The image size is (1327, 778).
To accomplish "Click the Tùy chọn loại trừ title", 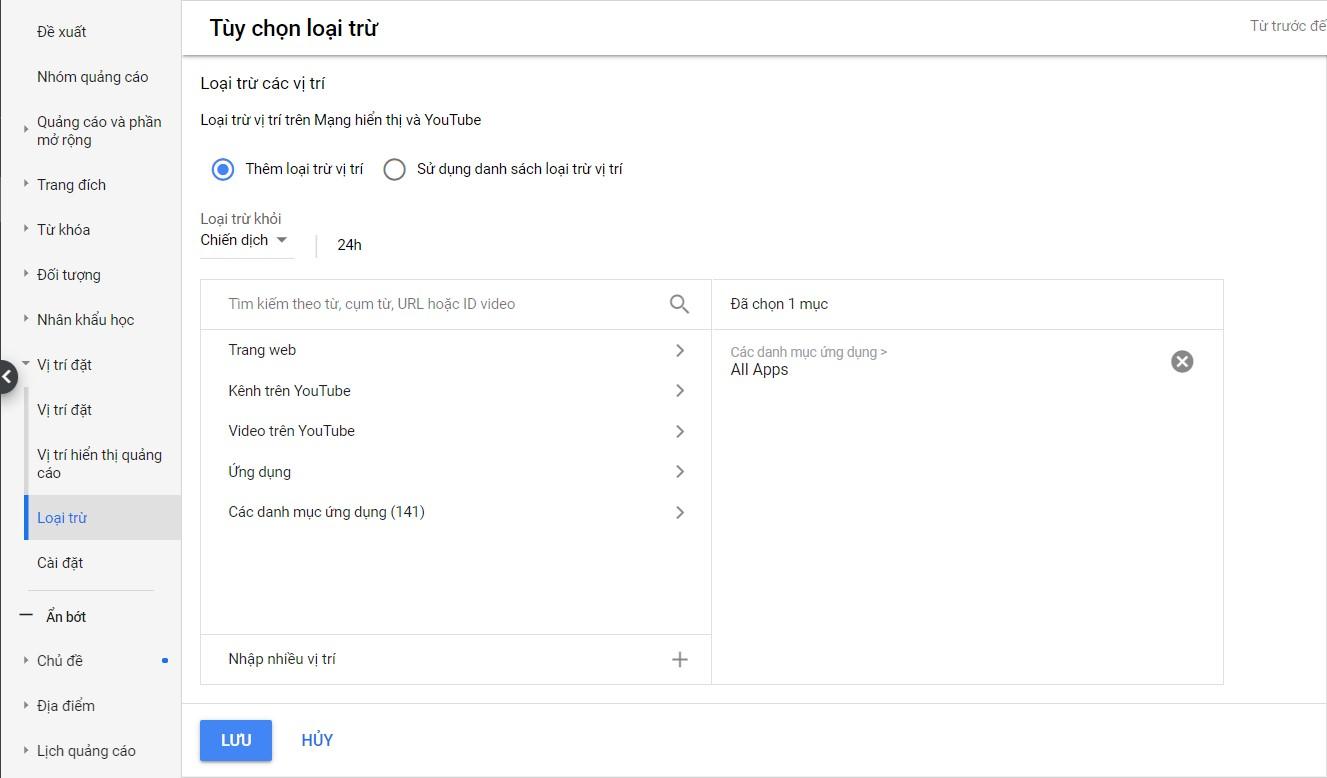I will click(x=293, y=28).
